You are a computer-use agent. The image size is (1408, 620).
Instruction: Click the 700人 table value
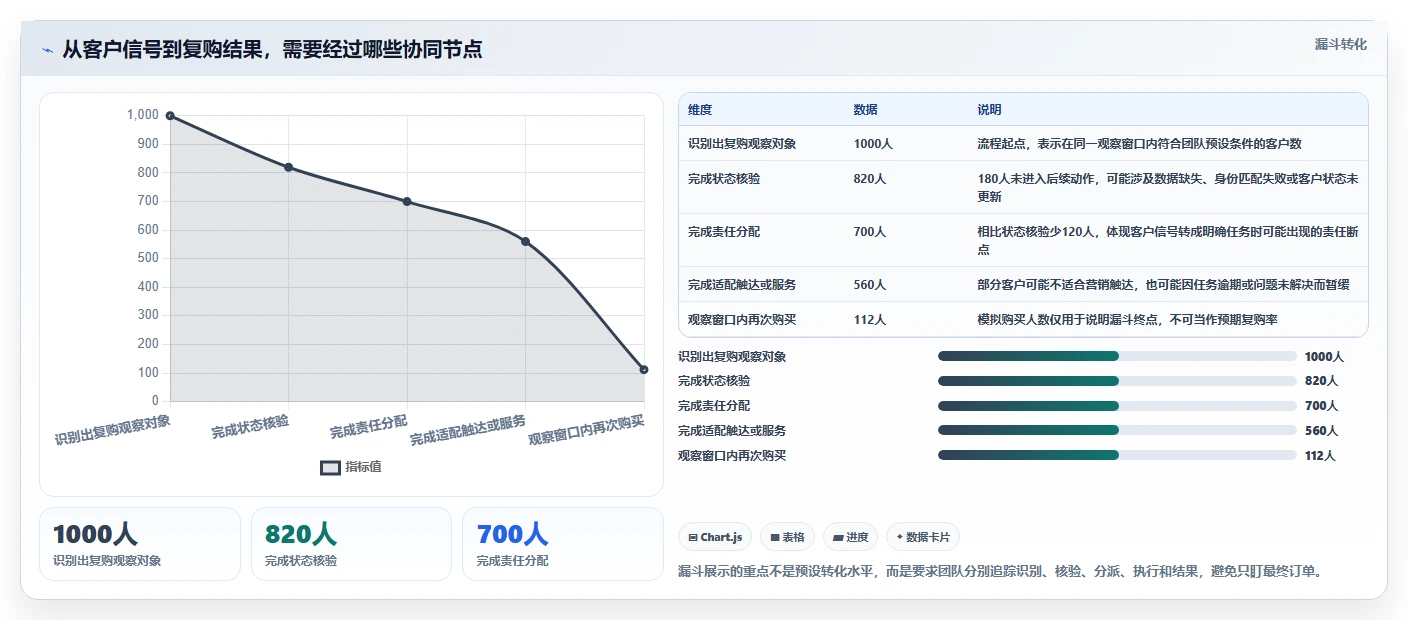point(870,232)
